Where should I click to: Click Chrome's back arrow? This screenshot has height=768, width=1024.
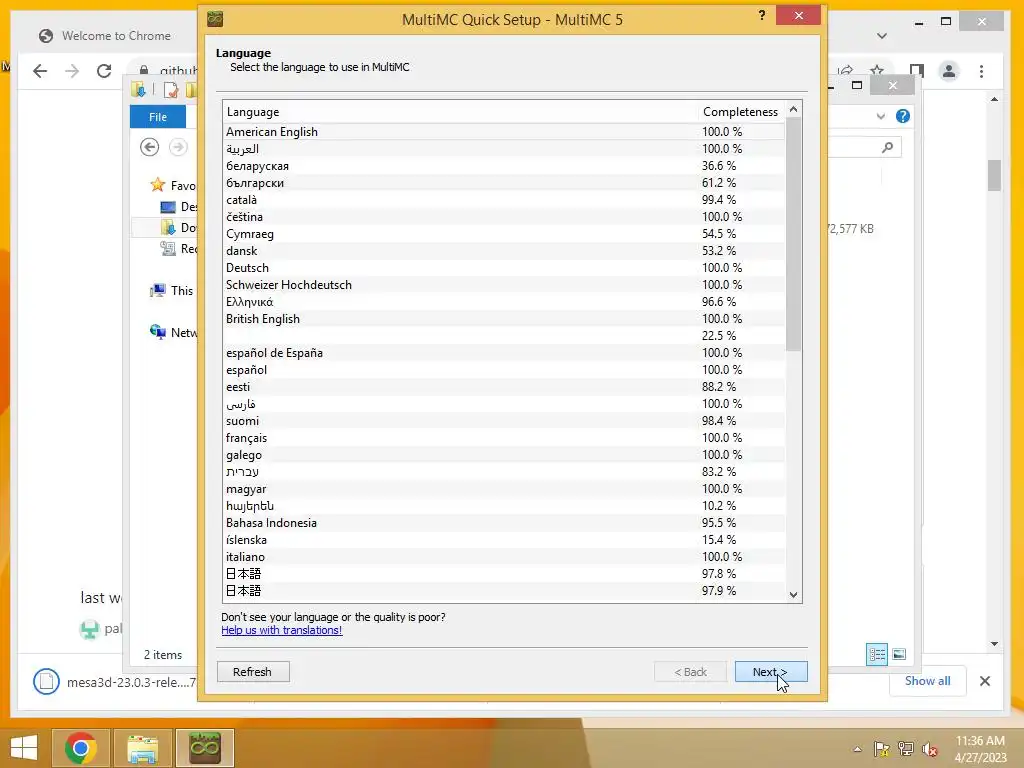(40, 71)
